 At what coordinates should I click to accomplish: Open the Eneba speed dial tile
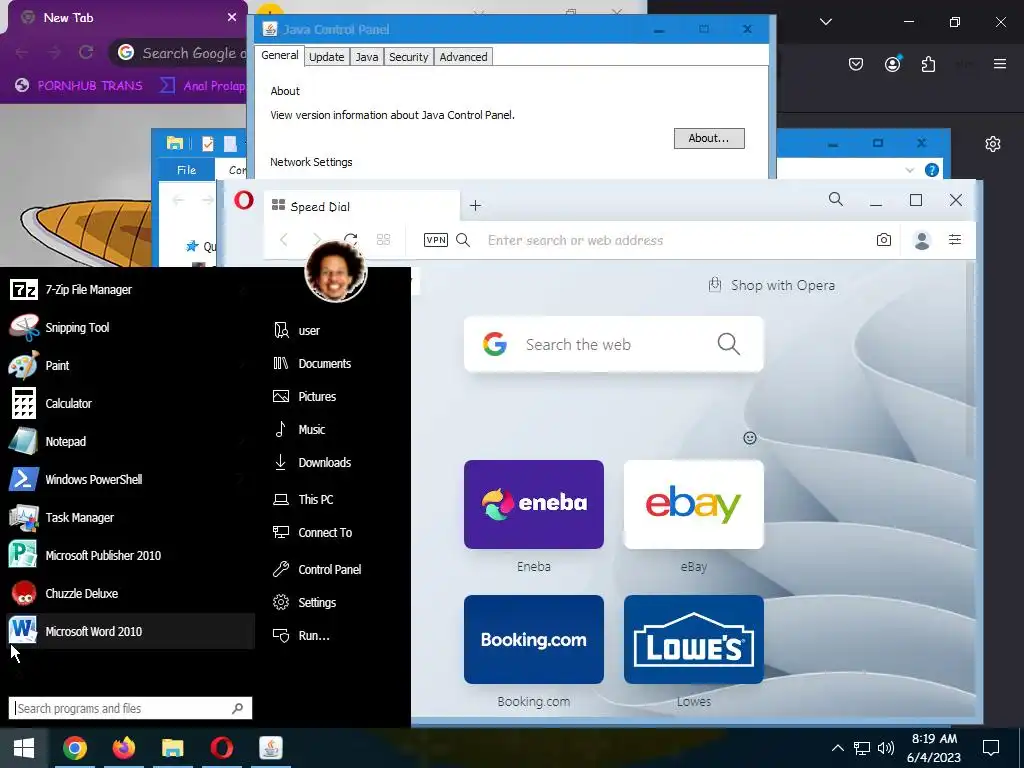pyautogui.click(x=534, y=504)
